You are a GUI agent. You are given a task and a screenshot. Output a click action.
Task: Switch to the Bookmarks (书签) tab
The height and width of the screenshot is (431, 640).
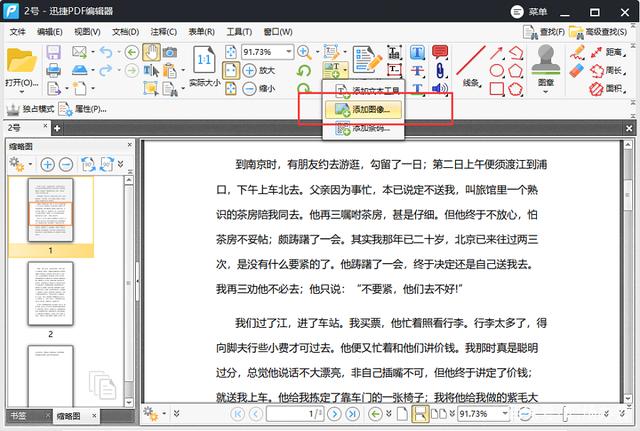pyautogui.click(x=18, y=416)
